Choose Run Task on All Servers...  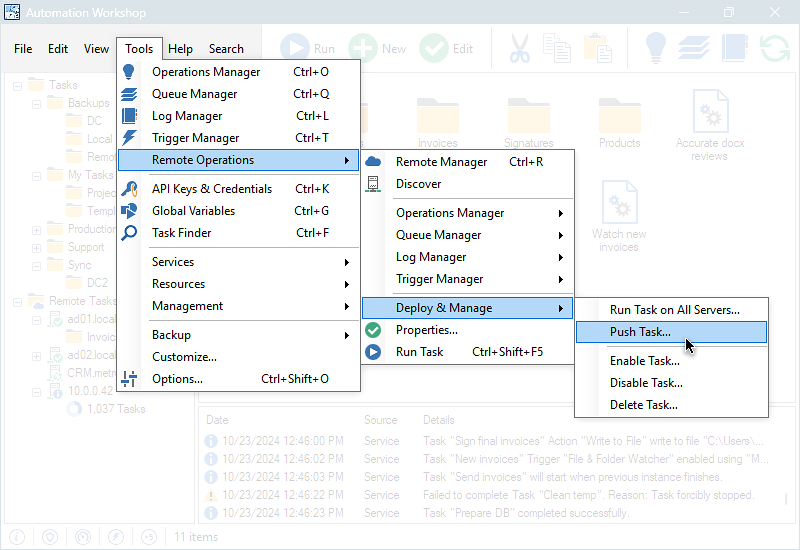[x=671, y=310]
